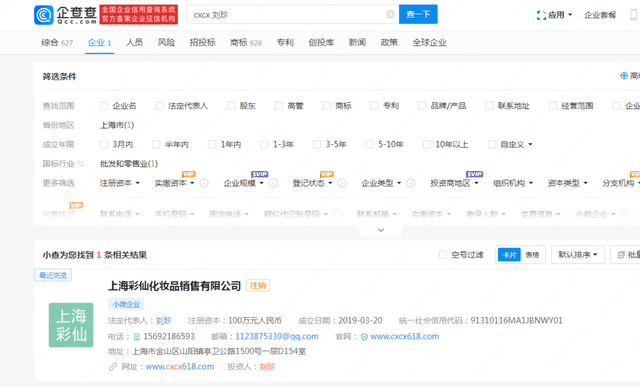Check the 股东 checkbox
This screenshot has height=387, width=640.
[x=231, y=106]
